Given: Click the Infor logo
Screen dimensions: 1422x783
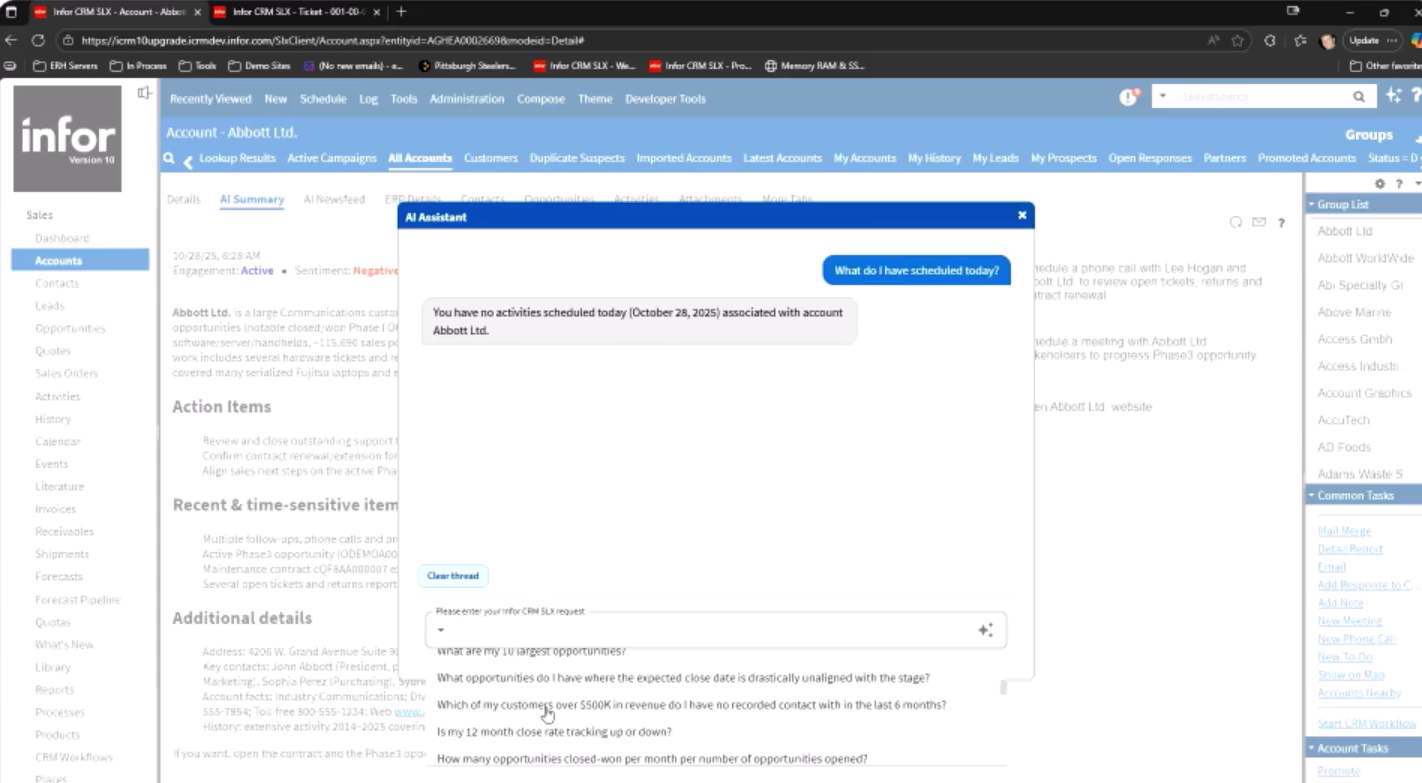Looking at the screenshot, I should click(x=68, y=139).
